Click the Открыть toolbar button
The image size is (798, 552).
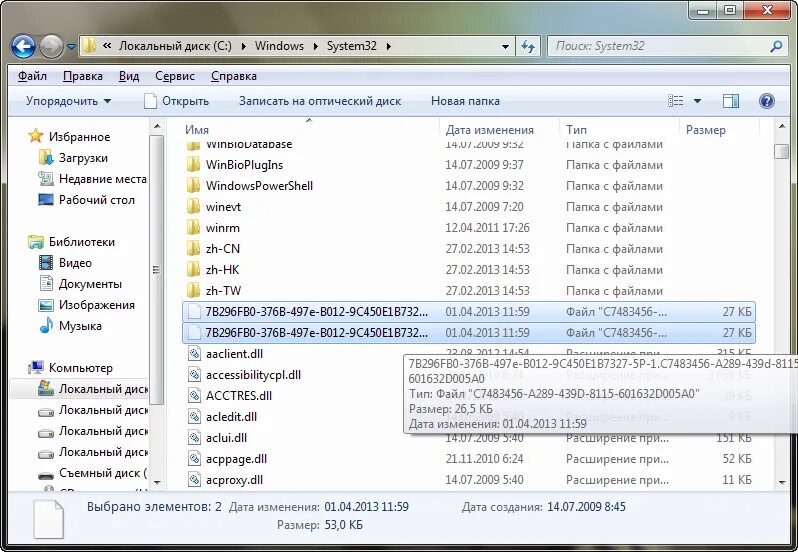(176, 101)
